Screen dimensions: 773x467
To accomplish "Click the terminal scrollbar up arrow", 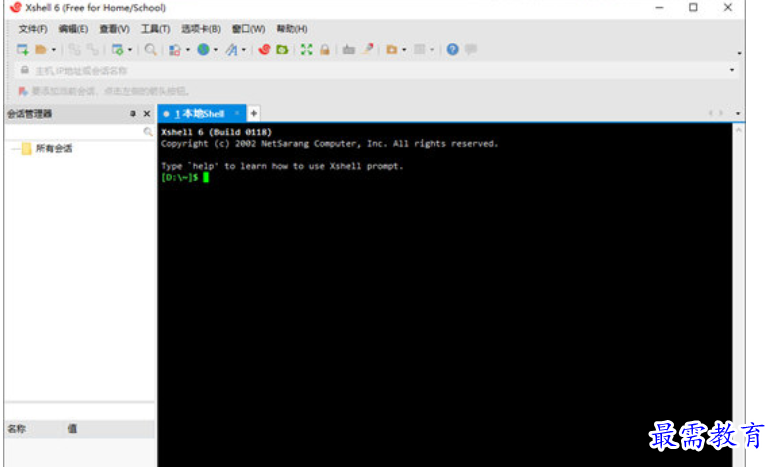I will point(738,130).
